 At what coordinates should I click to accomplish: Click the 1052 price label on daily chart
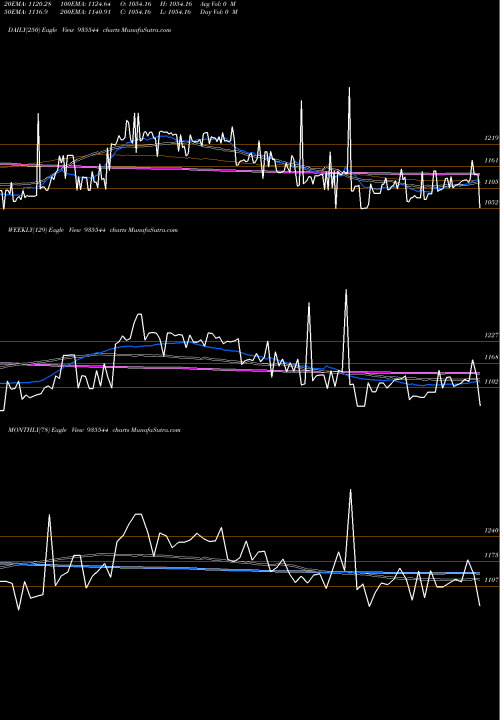point(491,202)
